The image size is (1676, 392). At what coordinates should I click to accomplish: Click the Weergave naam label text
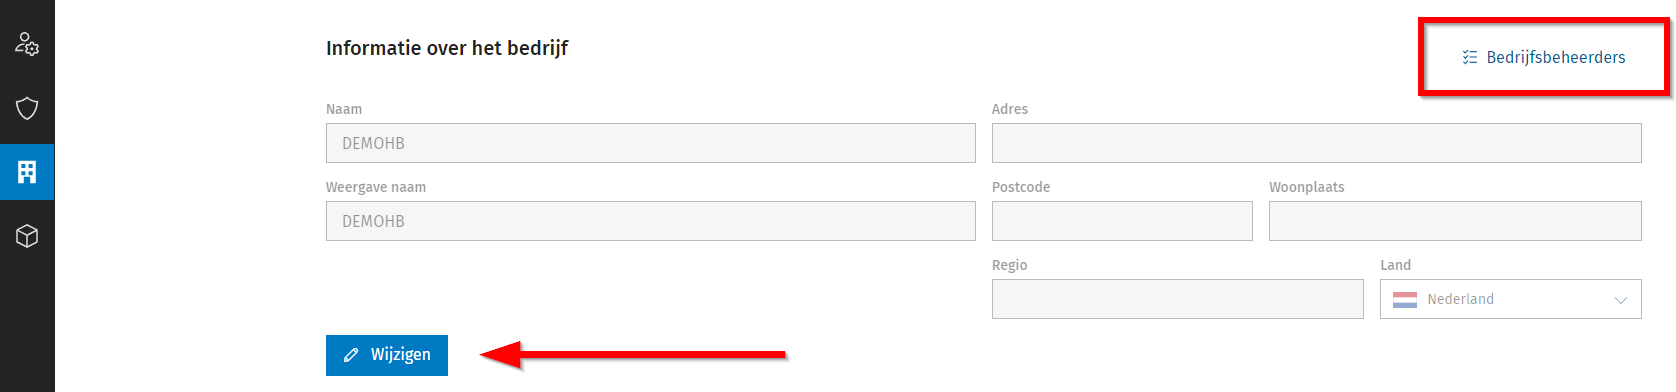click(x=376, y=187)
